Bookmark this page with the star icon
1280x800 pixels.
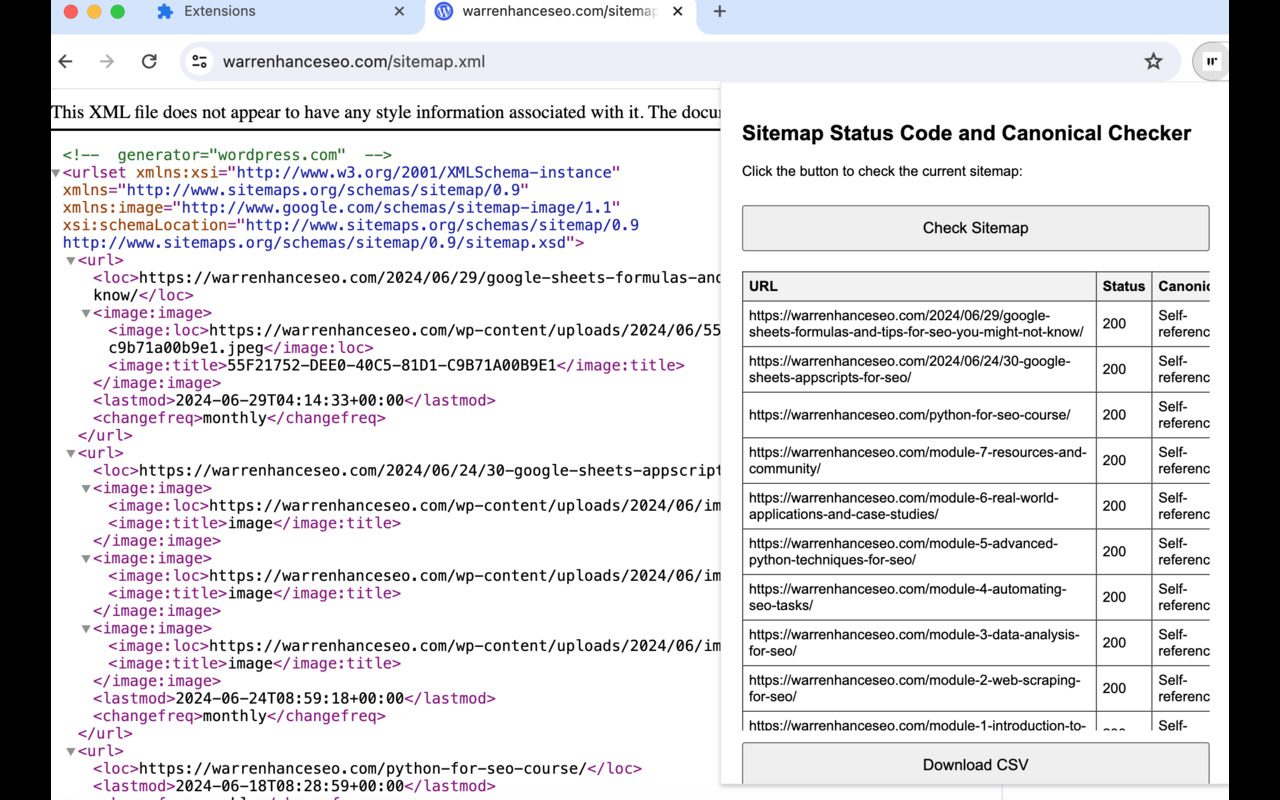(x=1153, y=61)
